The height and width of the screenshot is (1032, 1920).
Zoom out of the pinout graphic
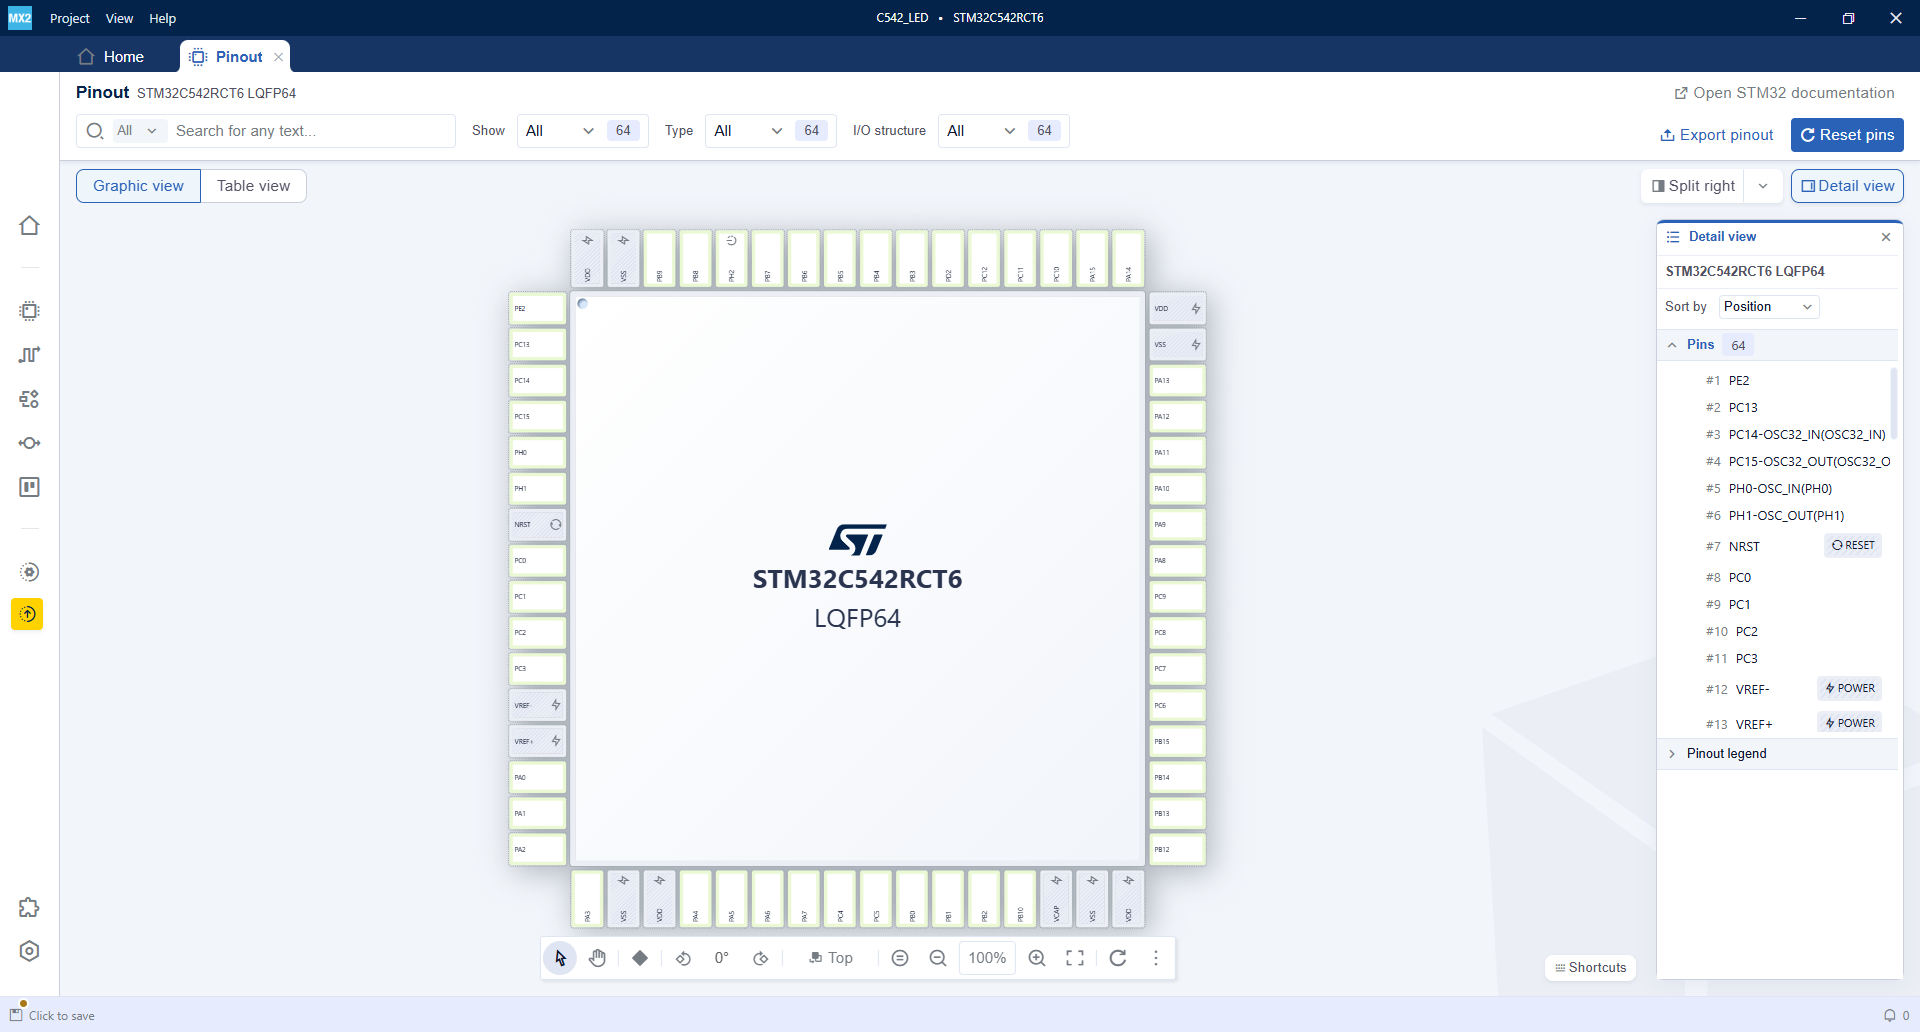pyautogui.click(x=938, y=958)
